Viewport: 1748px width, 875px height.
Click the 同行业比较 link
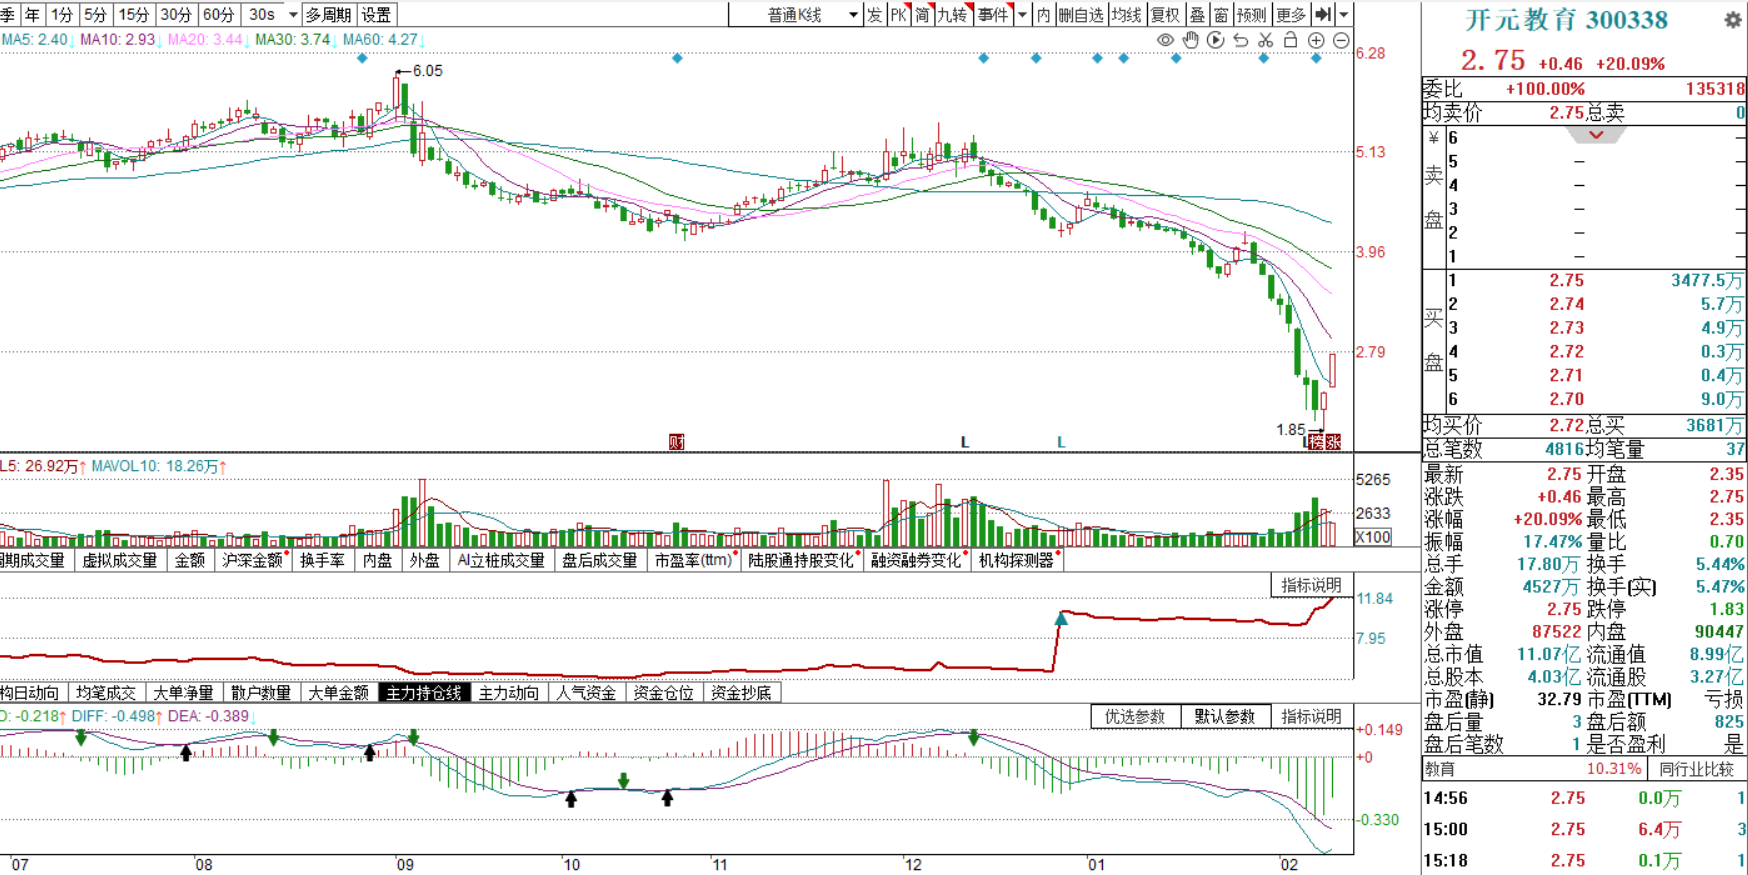pos(1696,769)
